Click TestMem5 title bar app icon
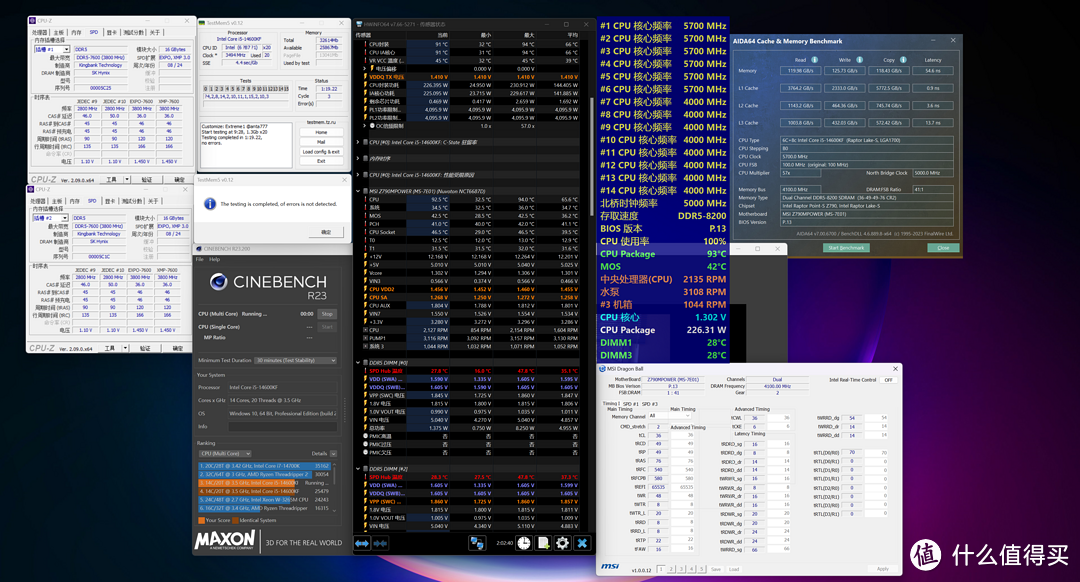Screen dimensions: 1080x582 click(202, 23)
